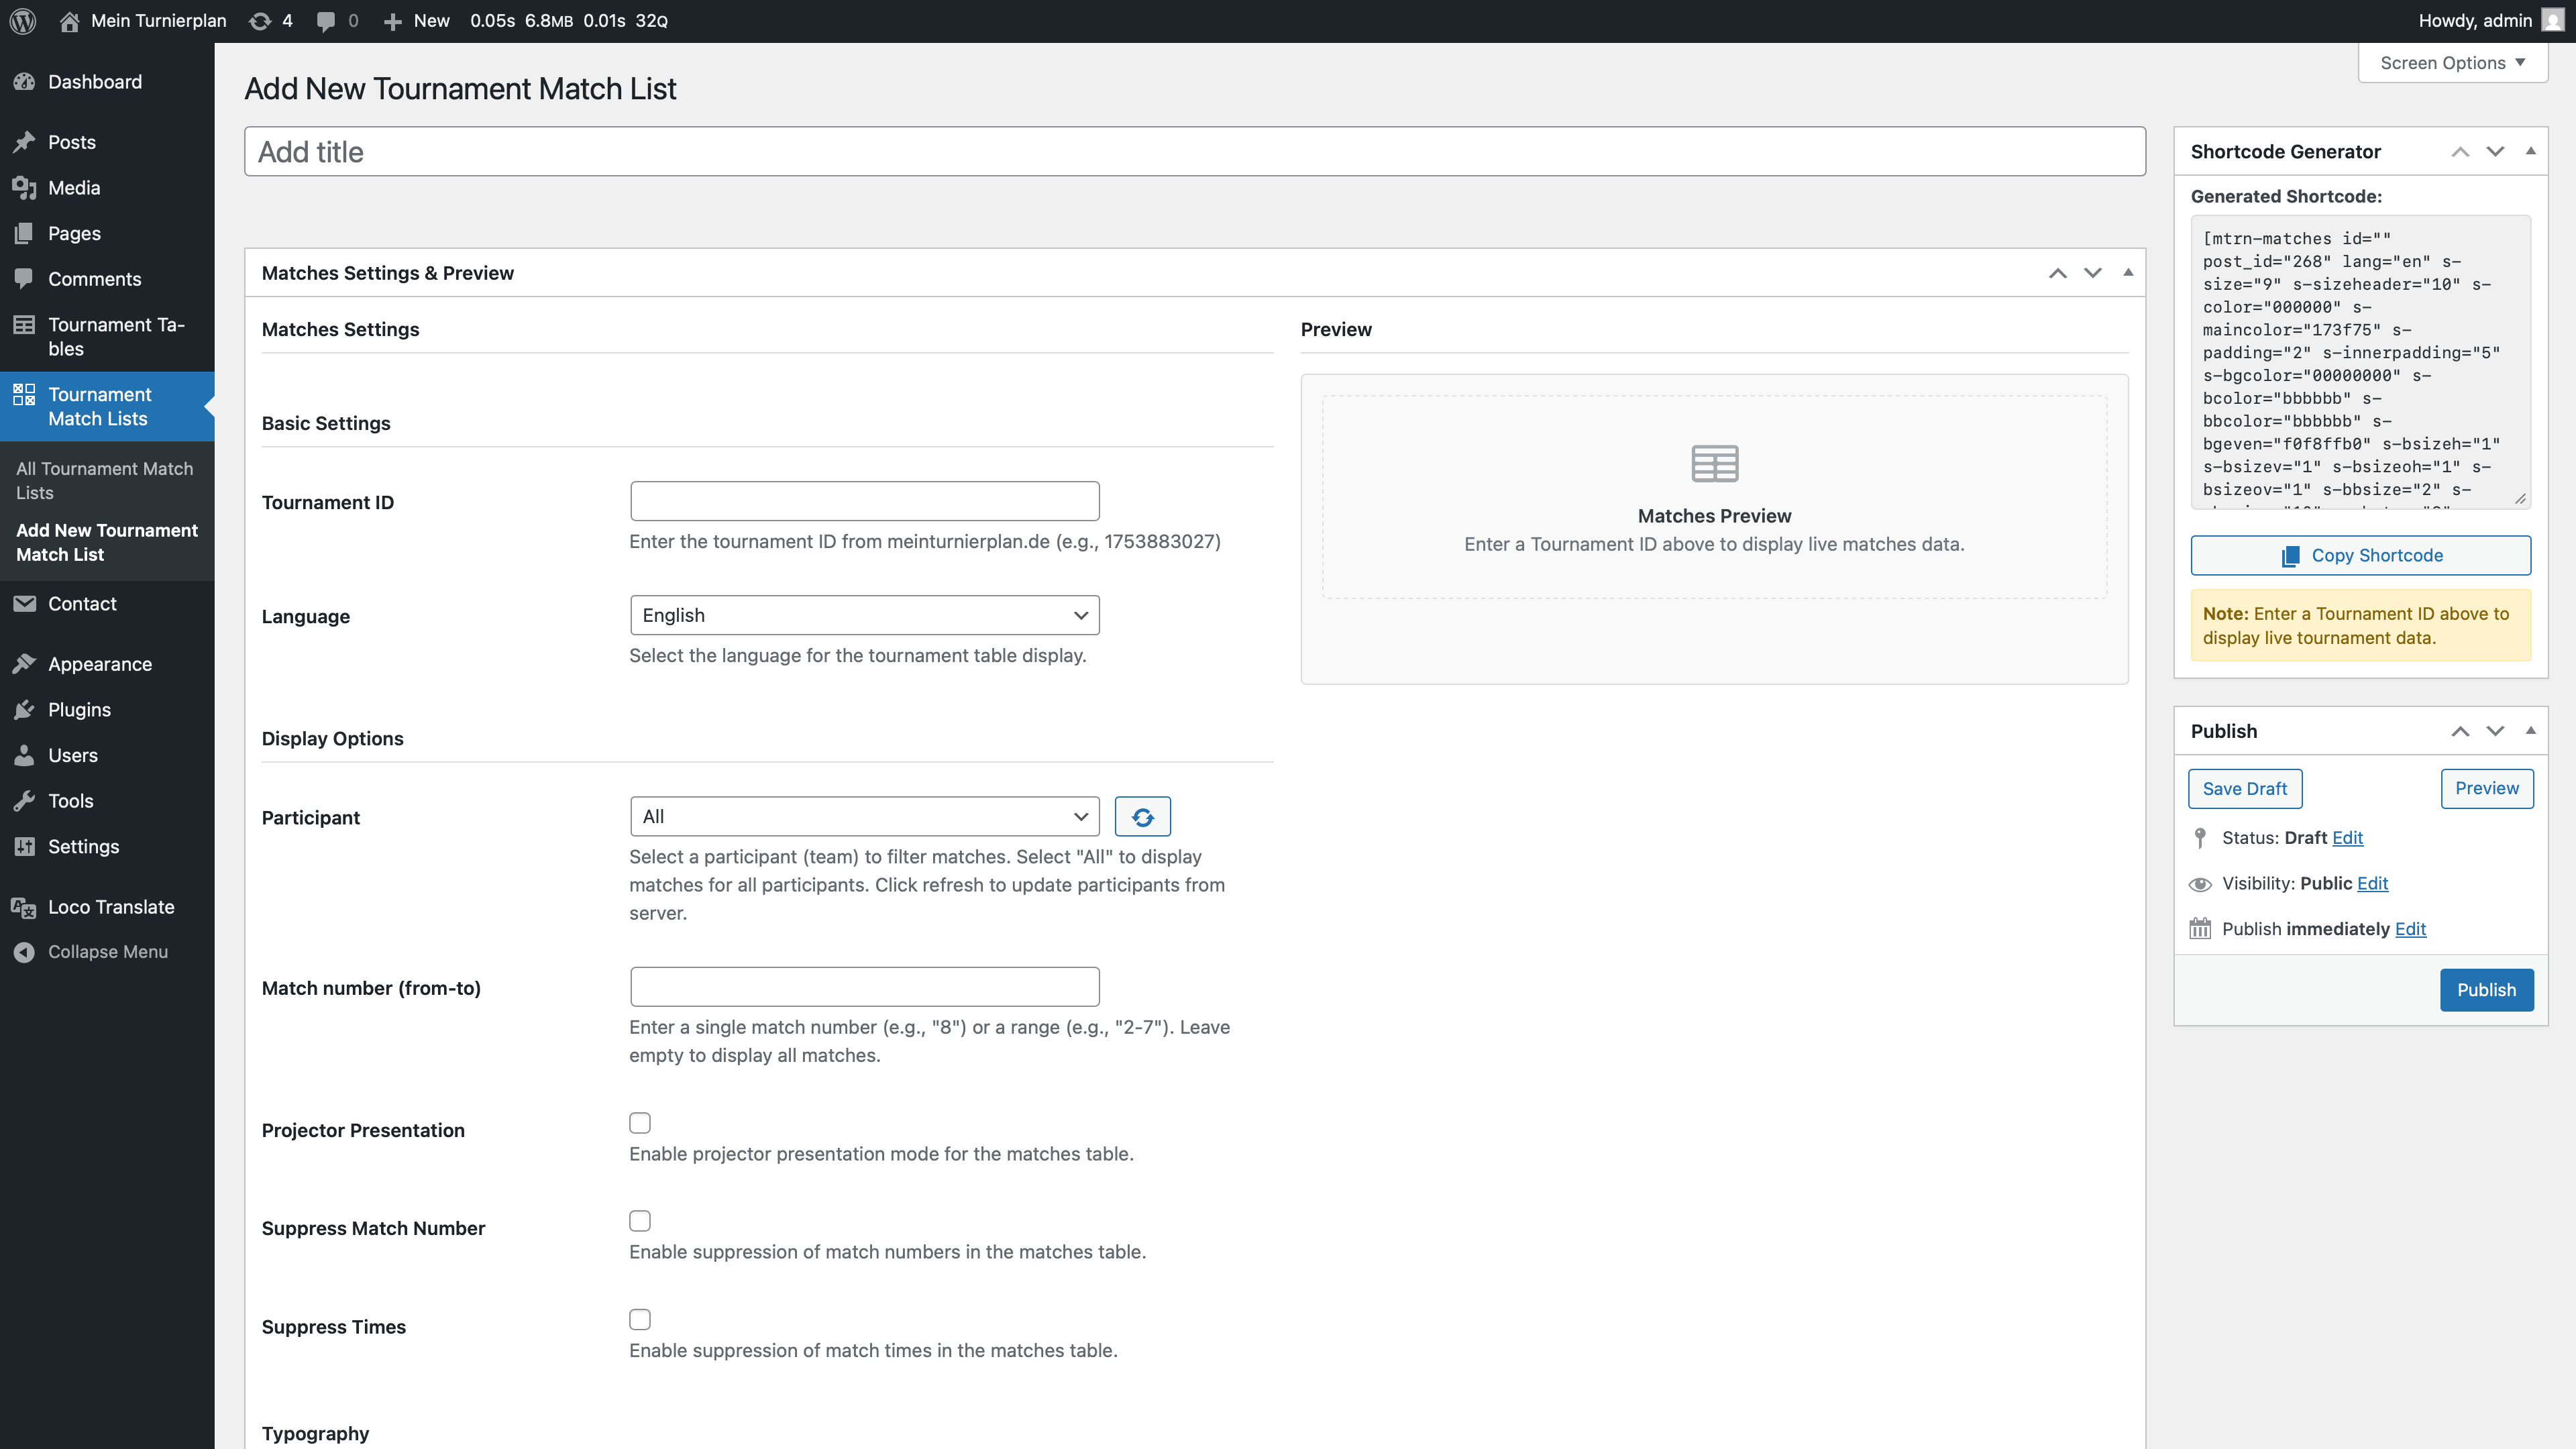2576x1449 pixels.
Task: Check Suppress Match Number option
Action: coord(640,1221)
